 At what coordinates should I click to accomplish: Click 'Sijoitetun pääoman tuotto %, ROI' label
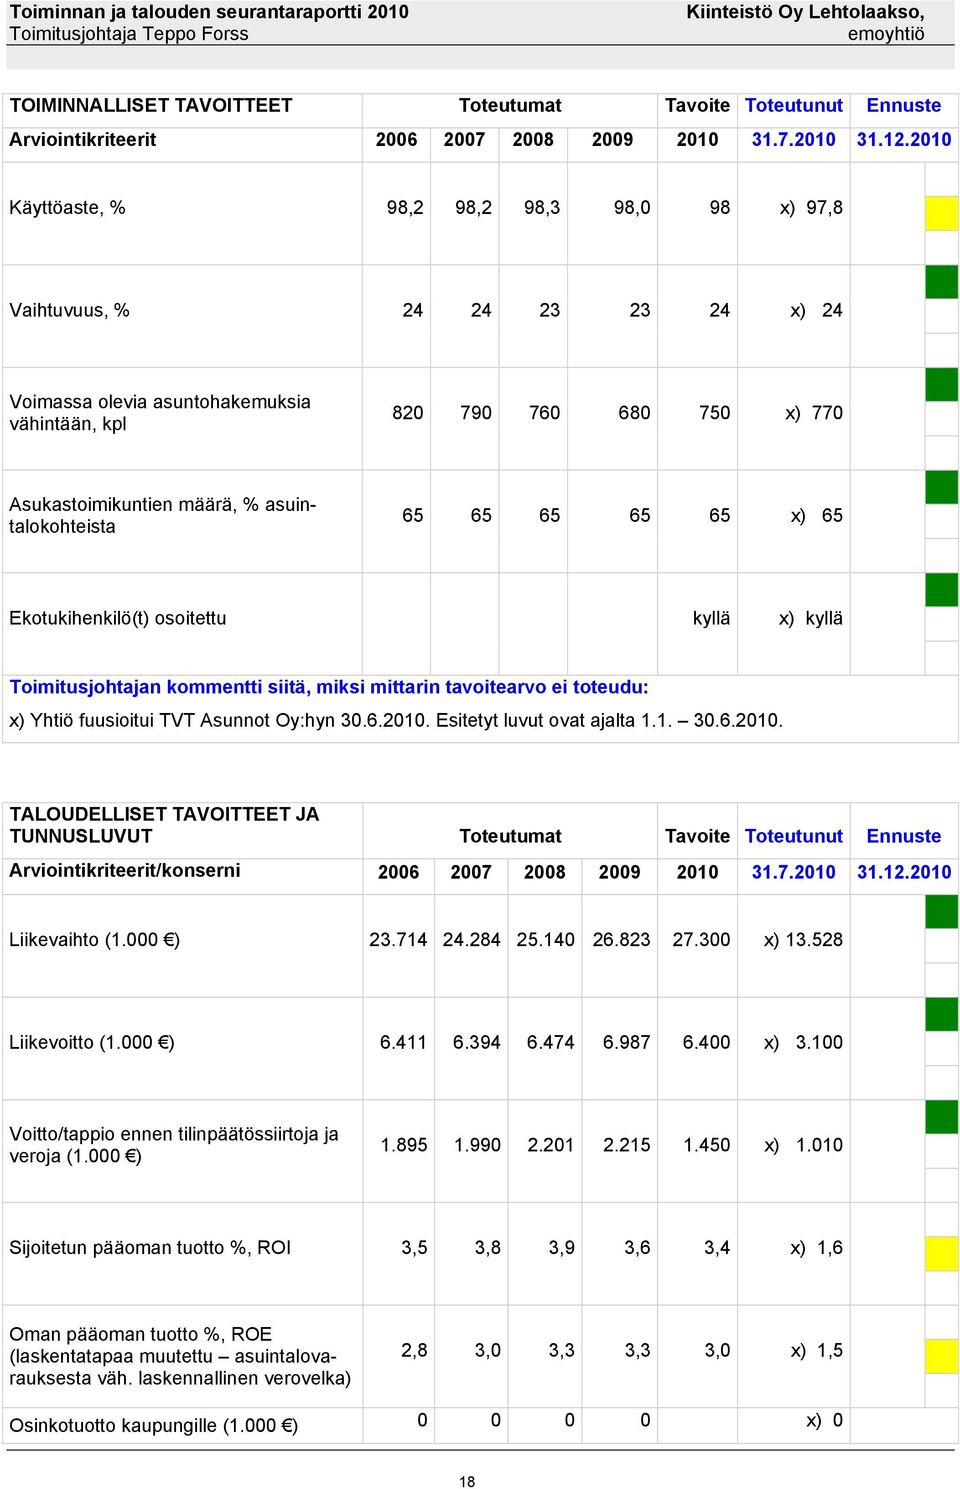tap(150, 1247)
